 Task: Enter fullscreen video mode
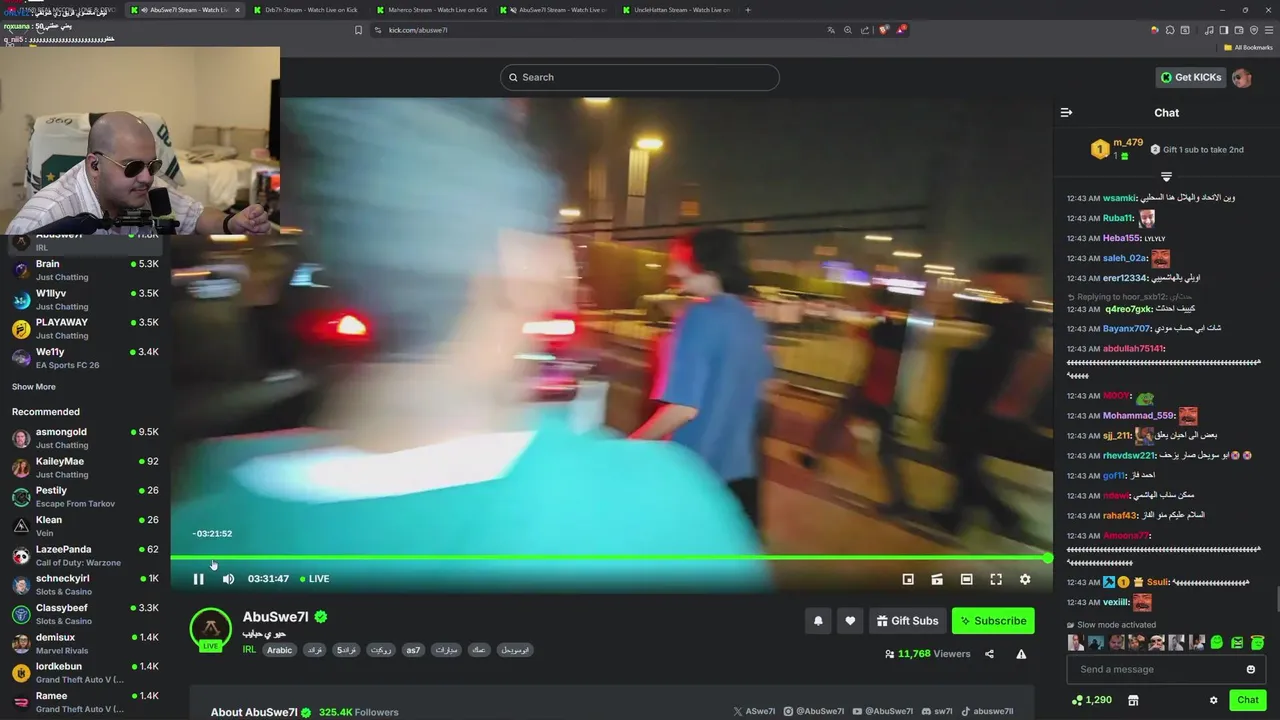click(x=996, y=579)
